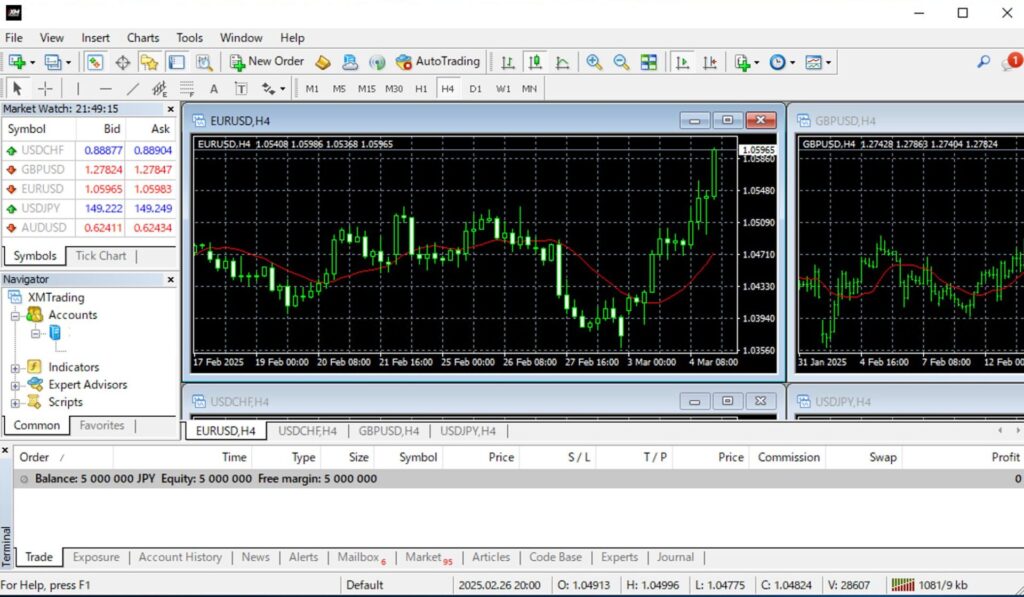
Task: Click the New Order button
Action: point(266,61)
